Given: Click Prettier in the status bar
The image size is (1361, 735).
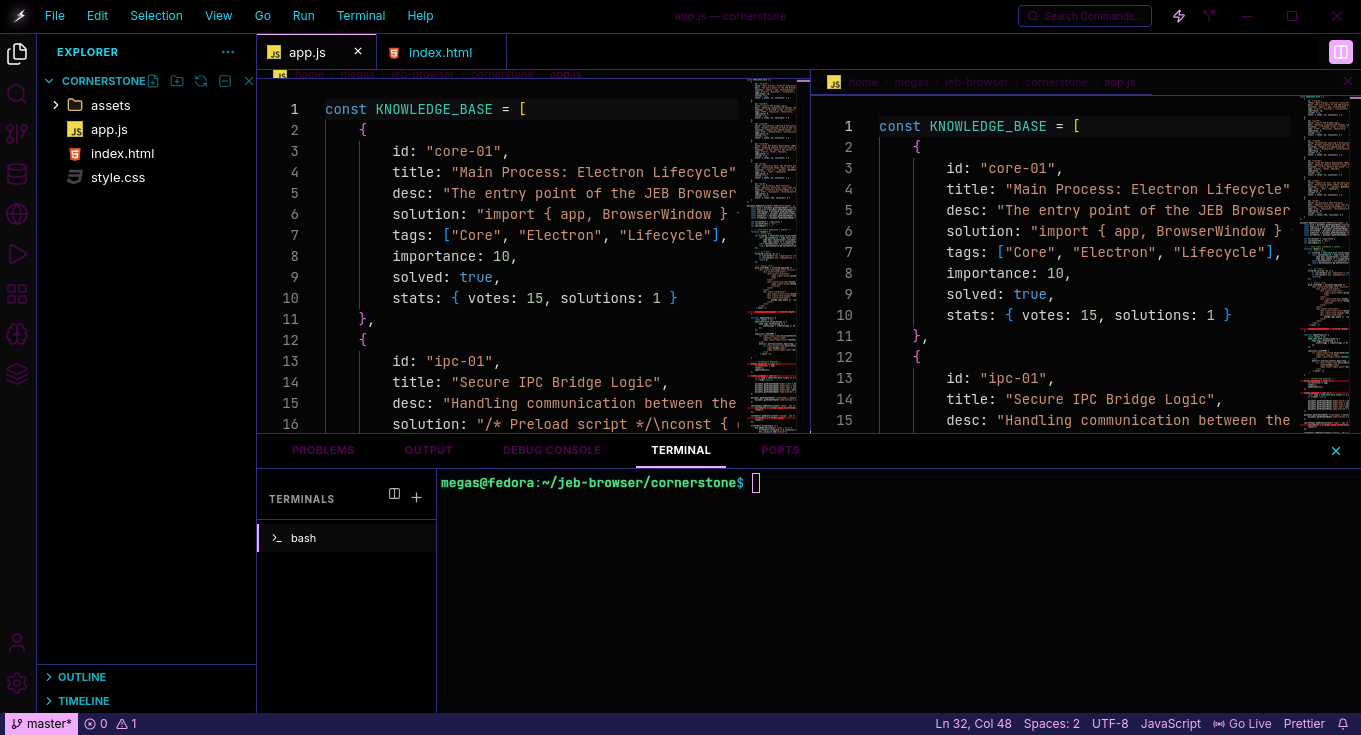Looking at the screenshot, I should tap(1304, 724).
